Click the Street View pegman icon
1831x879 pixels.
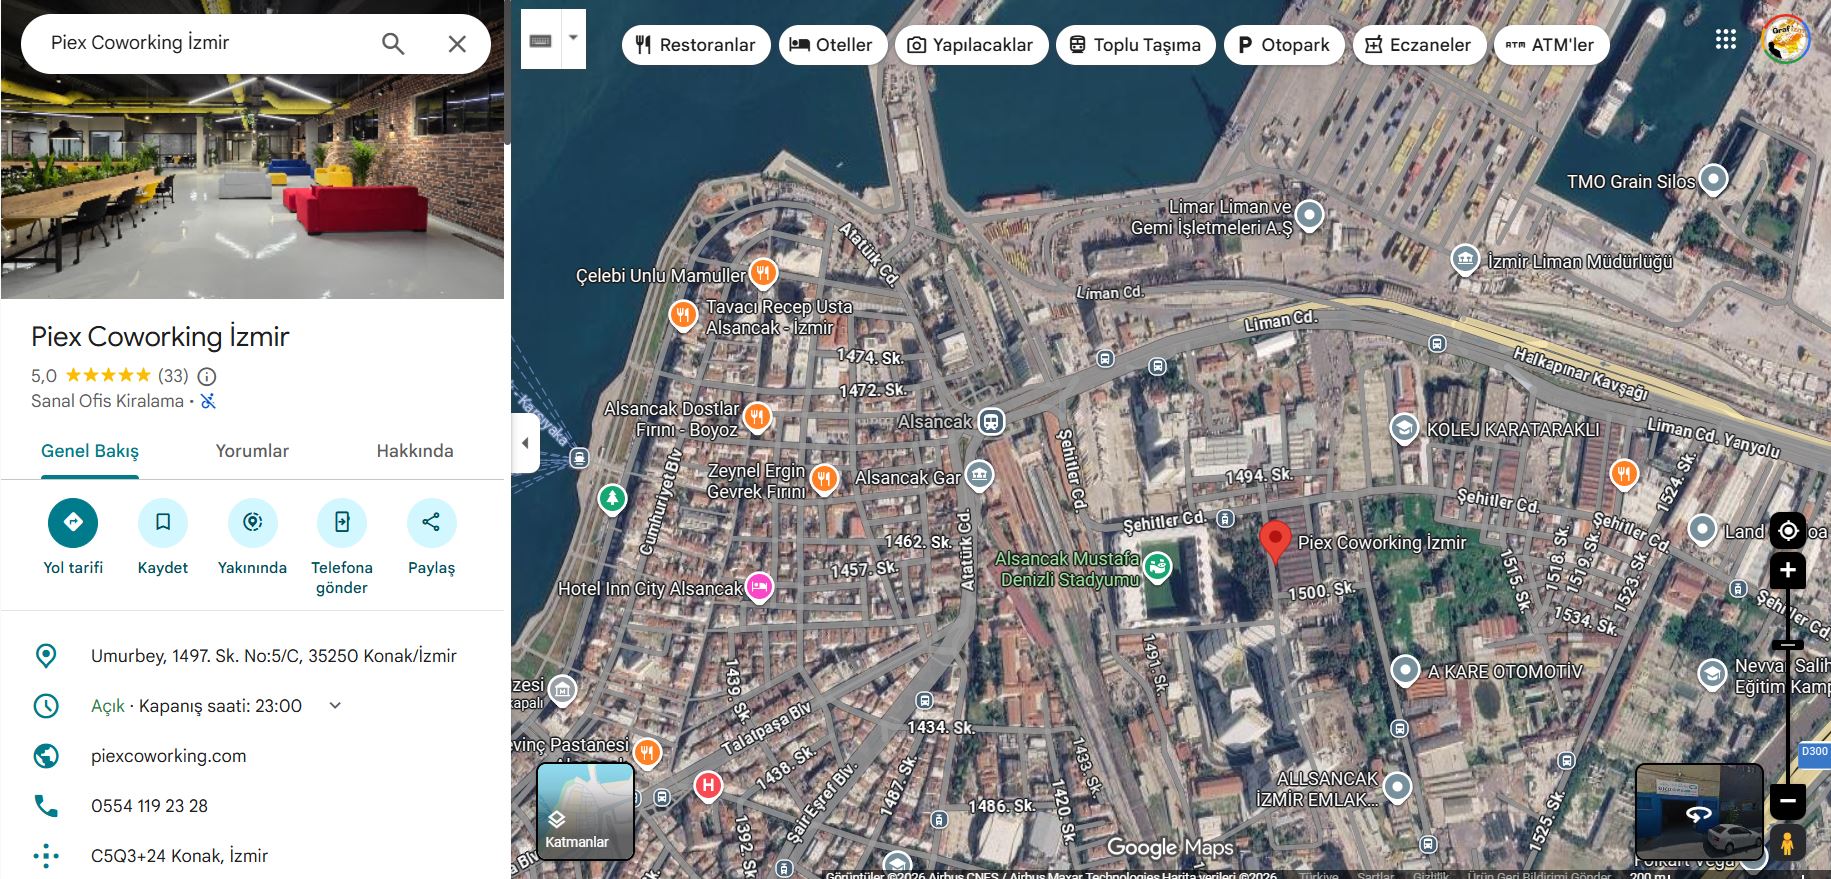coord(1788,845)
